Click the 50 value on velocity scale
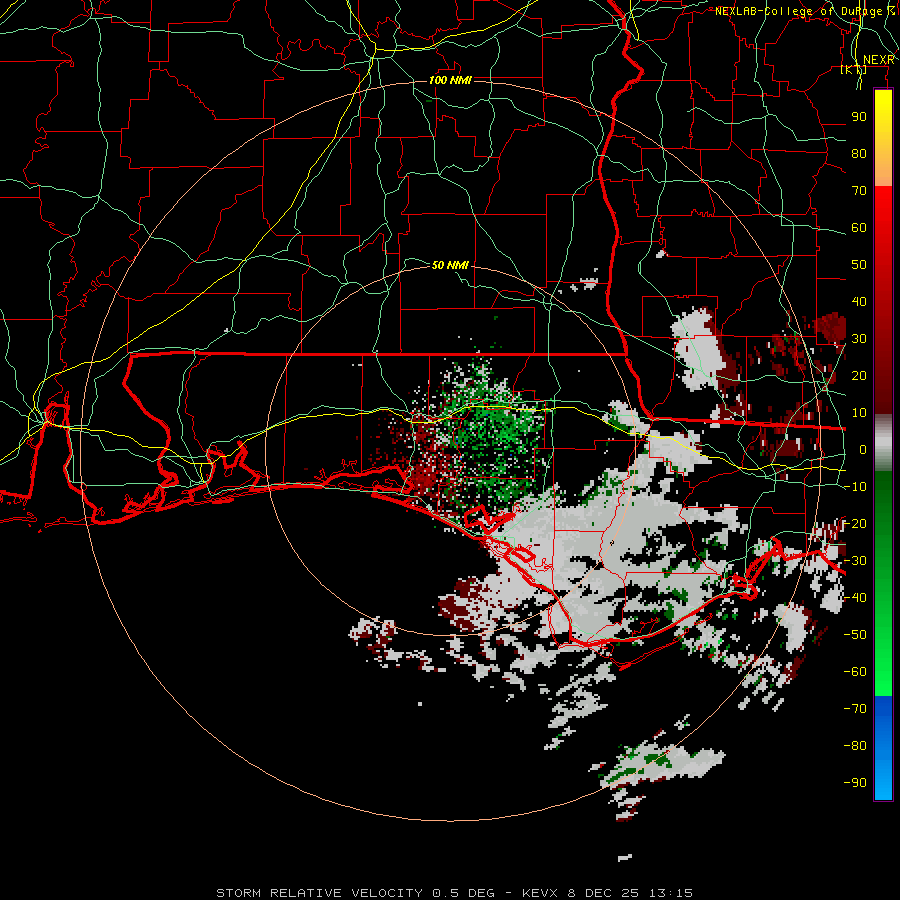This screenshot has height=900, width=900. (x=859, y=265)
